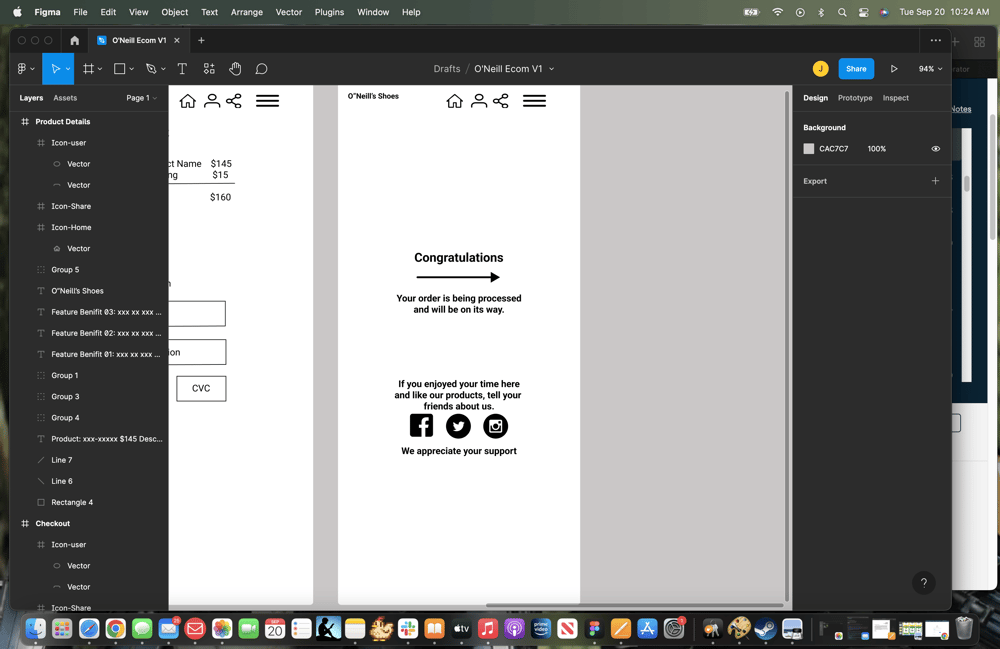
Task: Open the Comment tool
Action: click(261, 68)
